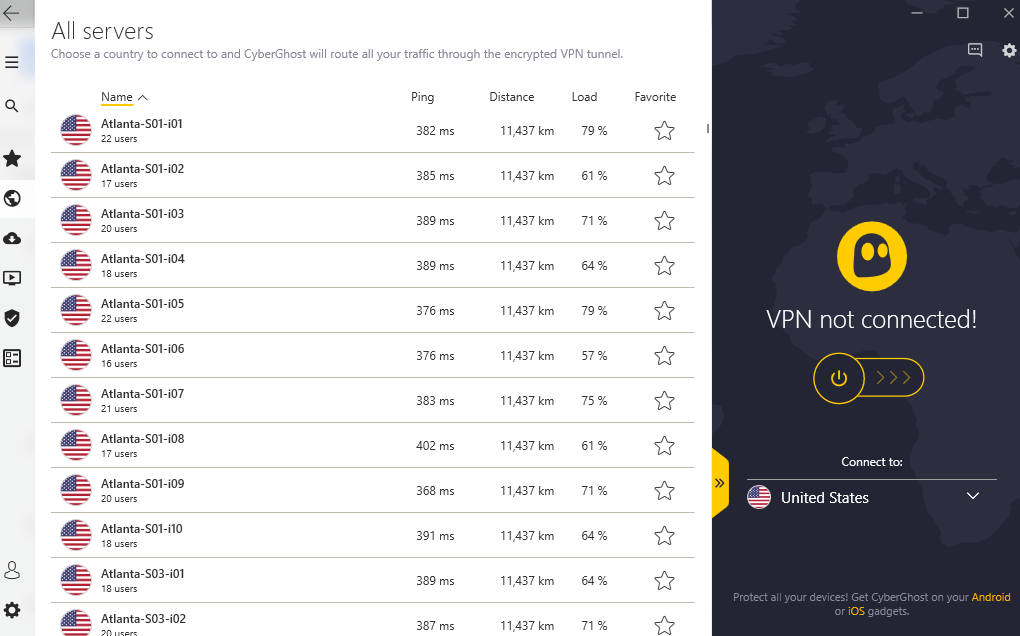Open the Android download link
The height and width of the screenshot is (636, 1020).
point(990,597)
